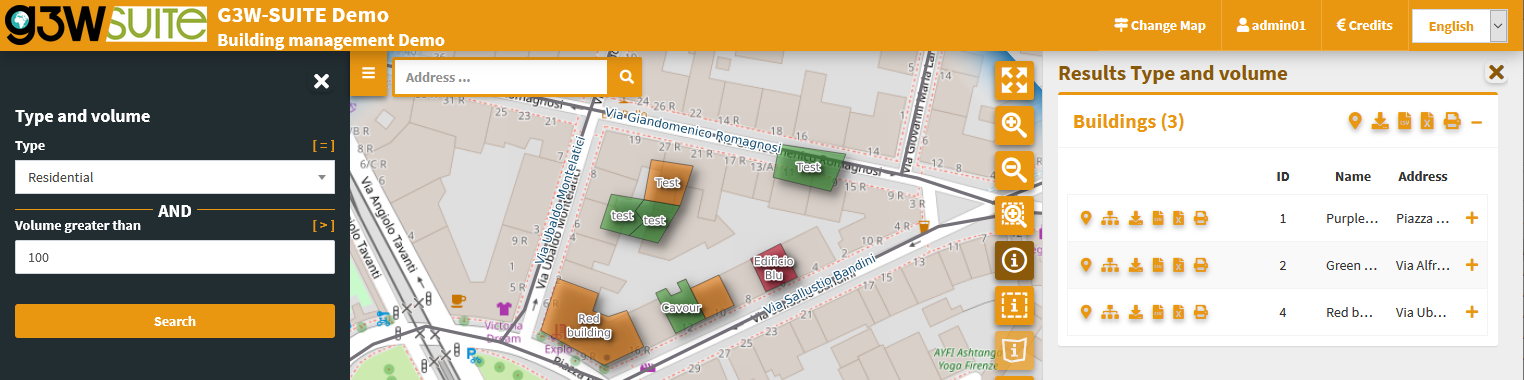Export all Buildings results as CSV
The image size is (1524, 380).
(x=1404, y=121)
